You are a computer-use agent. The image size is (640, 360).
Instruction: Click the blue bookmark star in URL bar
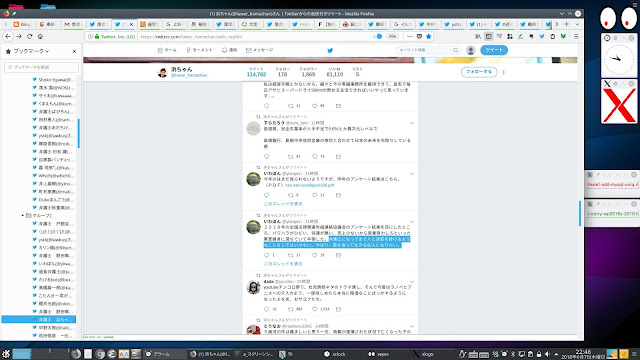tap(428, 36)
